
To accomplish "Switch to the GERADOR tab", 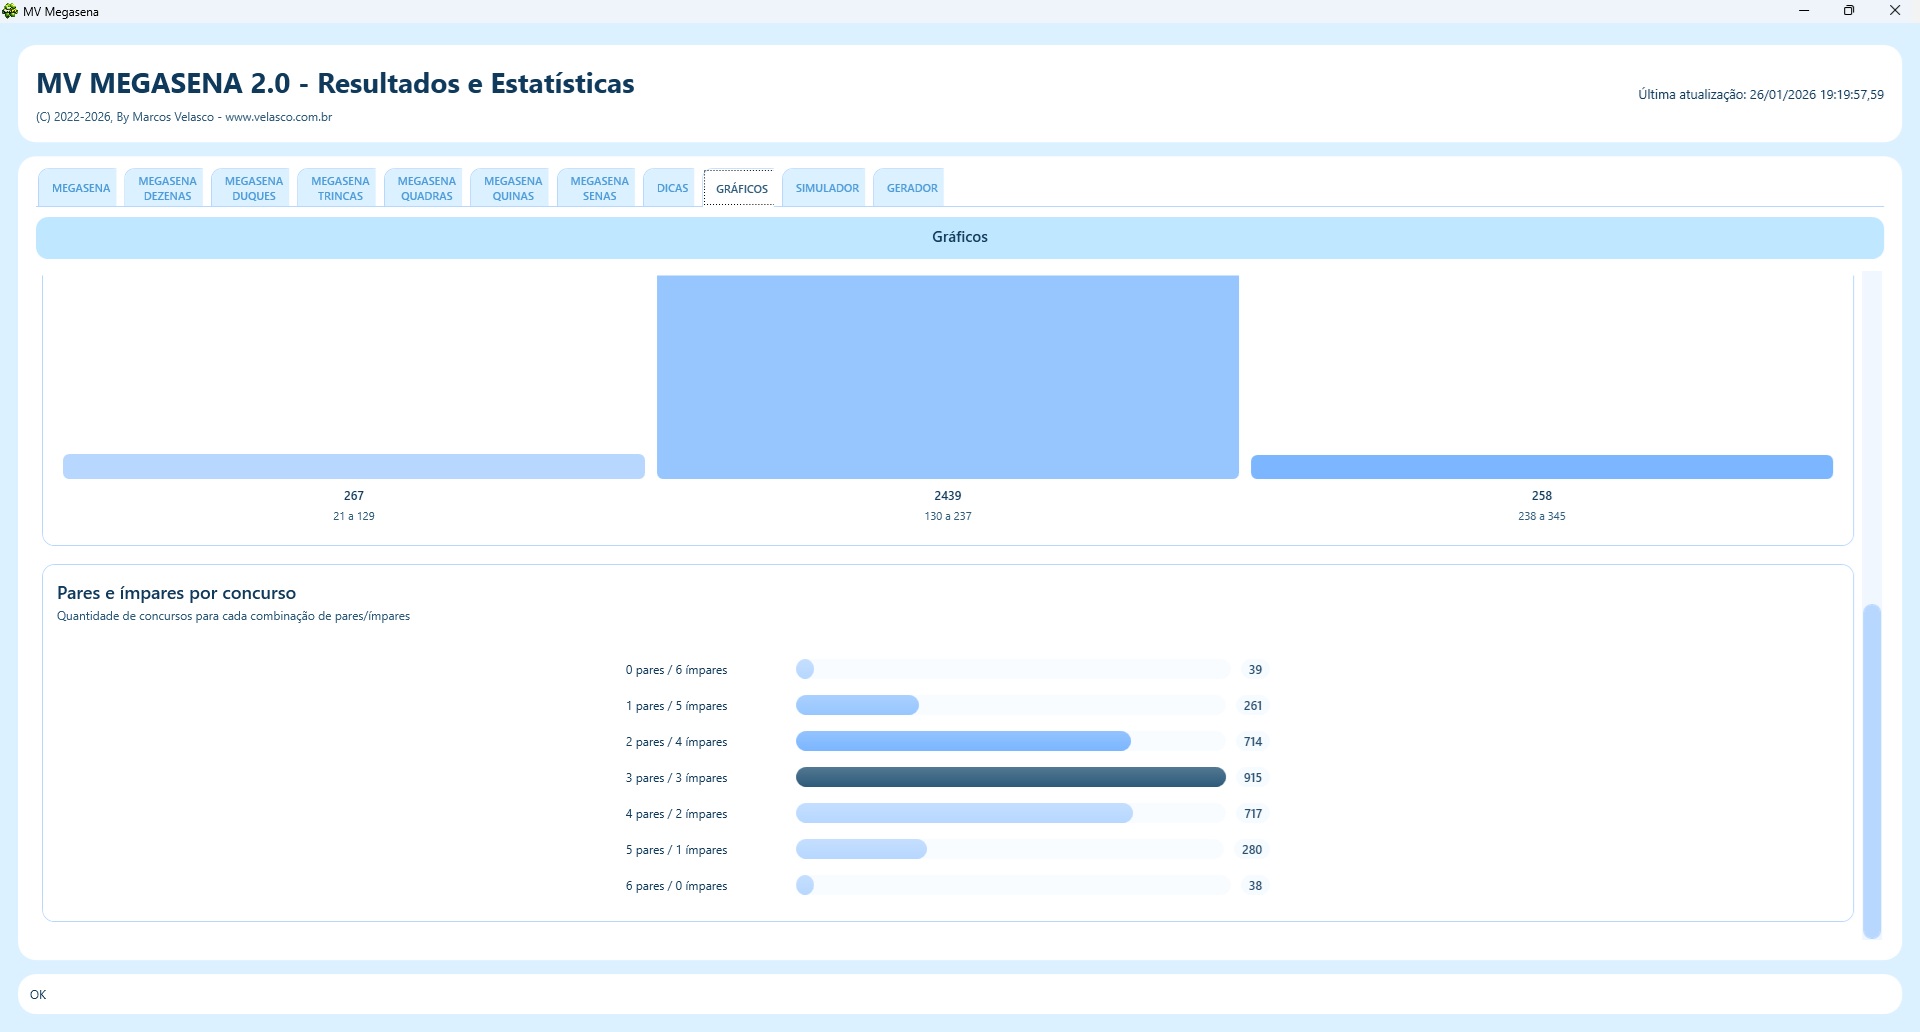I will [912, 188].
